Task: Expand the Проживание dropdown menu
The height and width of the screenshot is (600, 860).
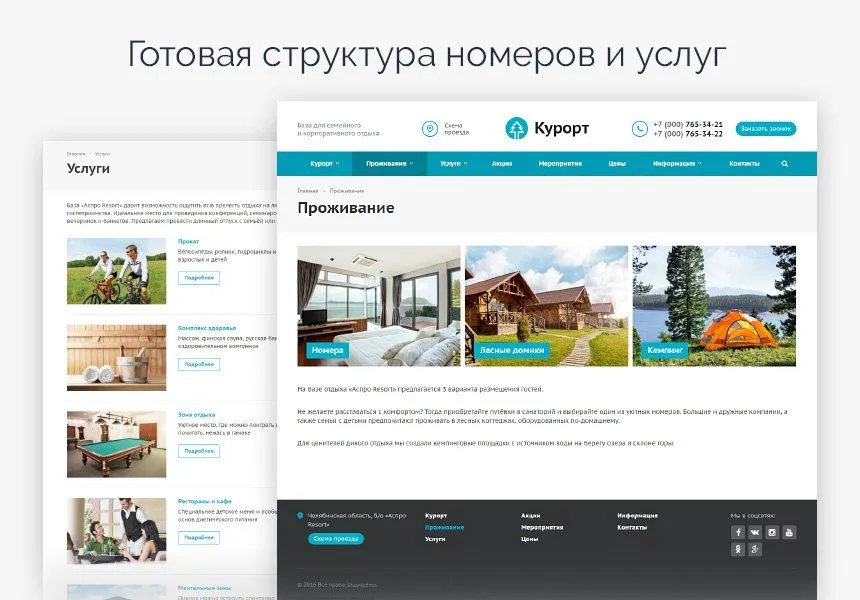Action: pyautogui.click(x=390, y=162)
